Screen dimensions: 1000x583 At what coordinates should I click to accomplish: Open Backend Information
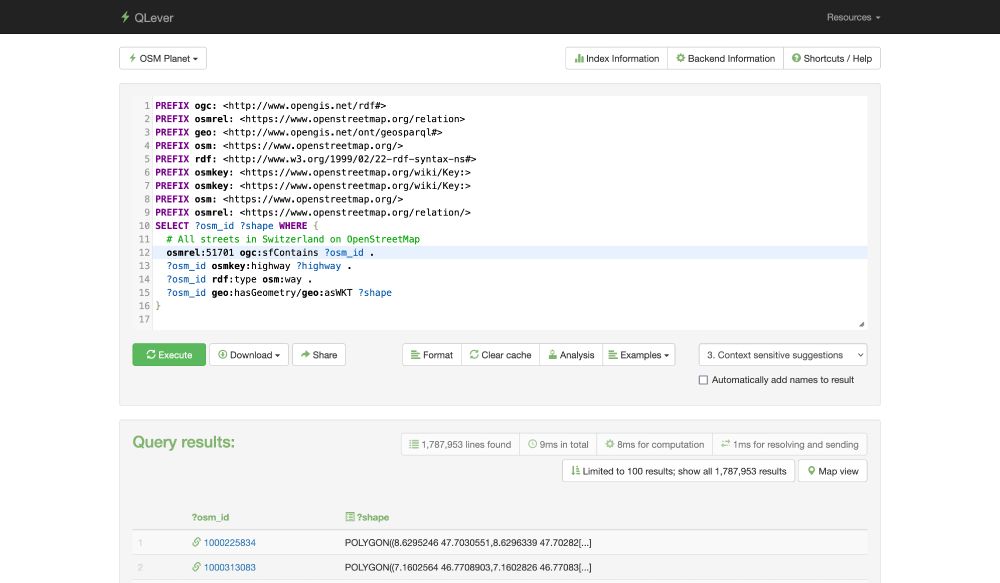[725, 58]
